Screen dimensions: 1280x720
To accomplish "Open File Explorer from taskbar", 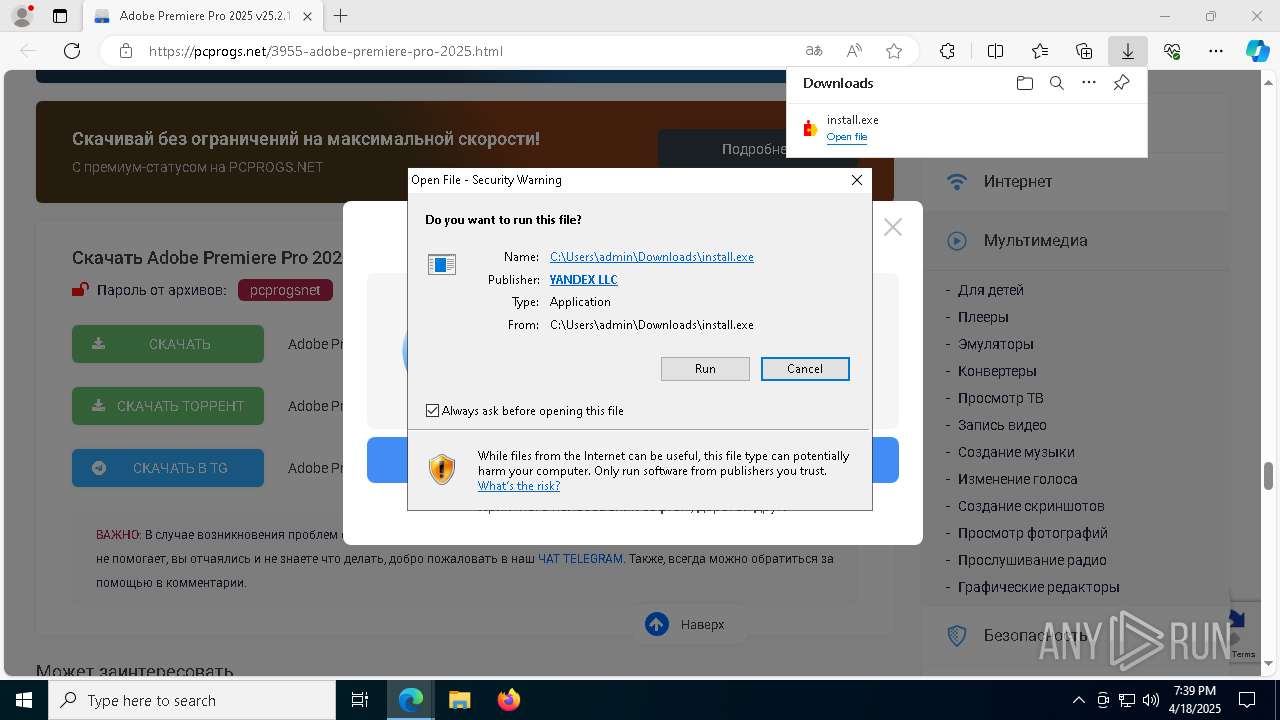I will (459, 700).
